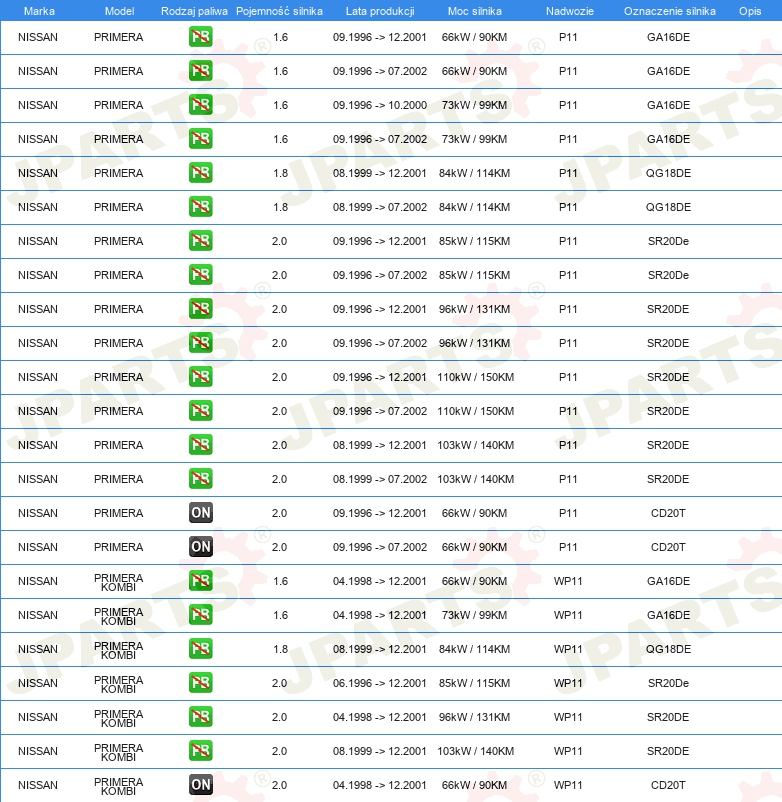Click petrol icon in Primera Kombi 96kW row
This screenshot has width=782, height=802.
coord(200,717)
